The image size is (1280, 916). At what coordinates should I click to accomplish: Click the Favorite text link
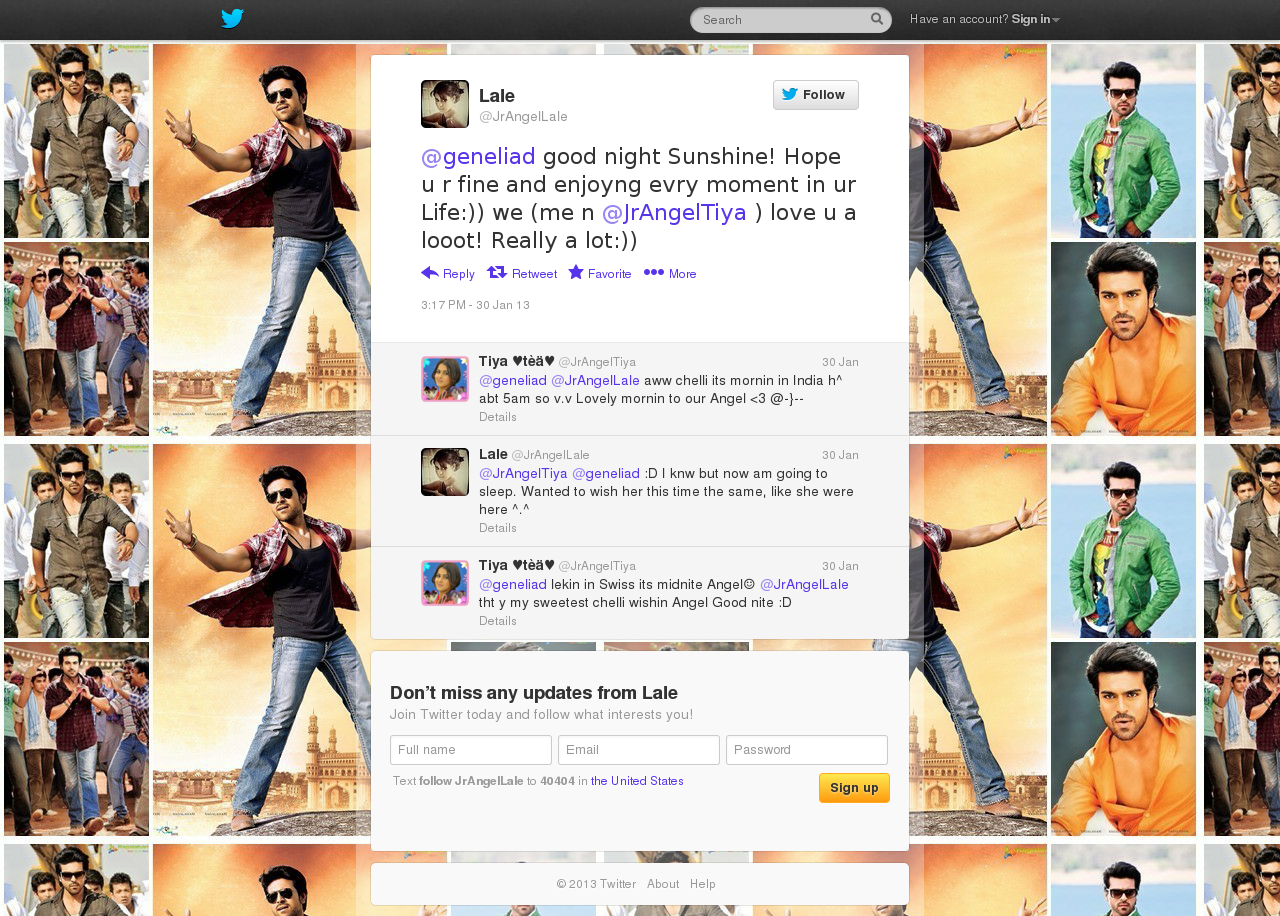click(610, 274)
